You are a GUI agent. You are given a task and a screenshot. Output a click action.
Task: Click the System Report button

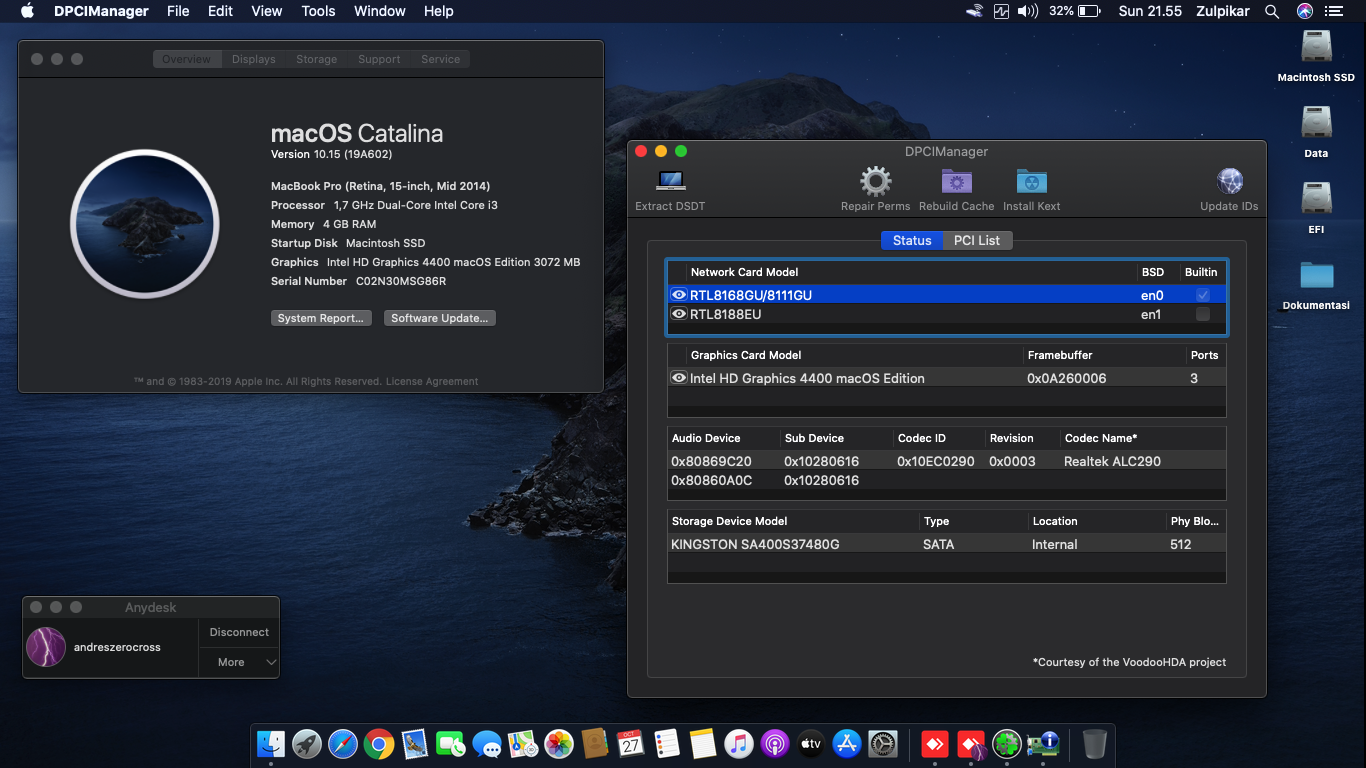[321, 317]
